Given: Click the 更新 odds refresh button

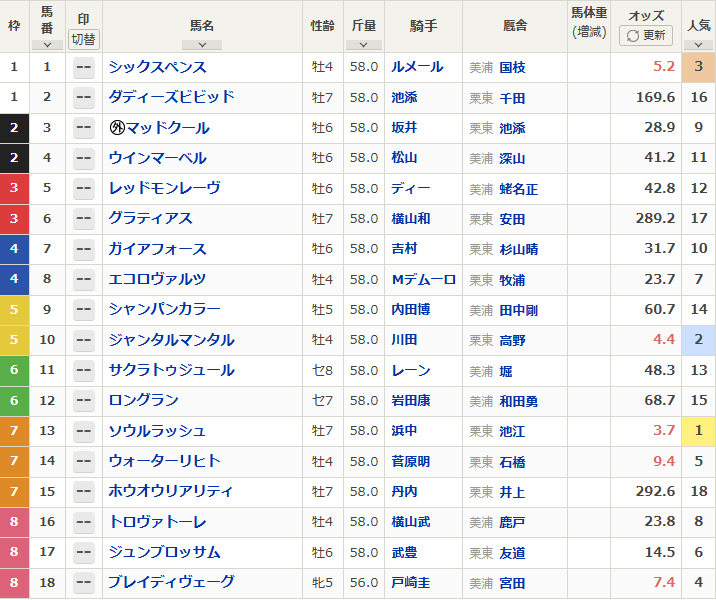Looking at the screenshot, I should pos(645,35).
